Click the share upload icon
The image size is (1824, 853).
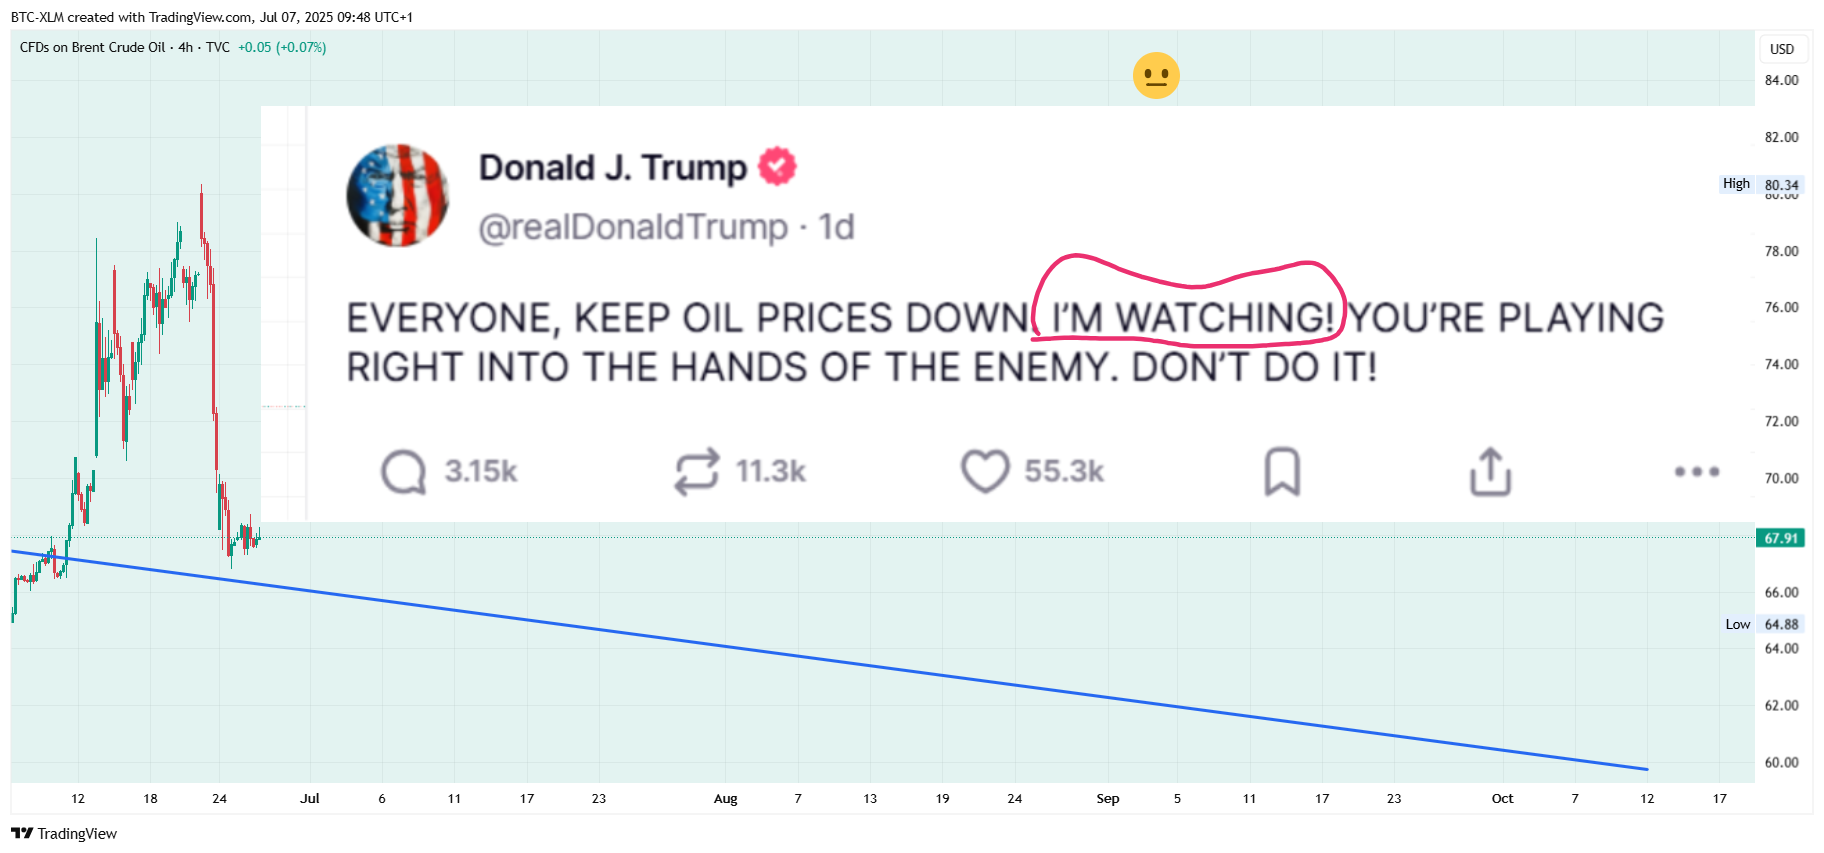pos(1490,471)
